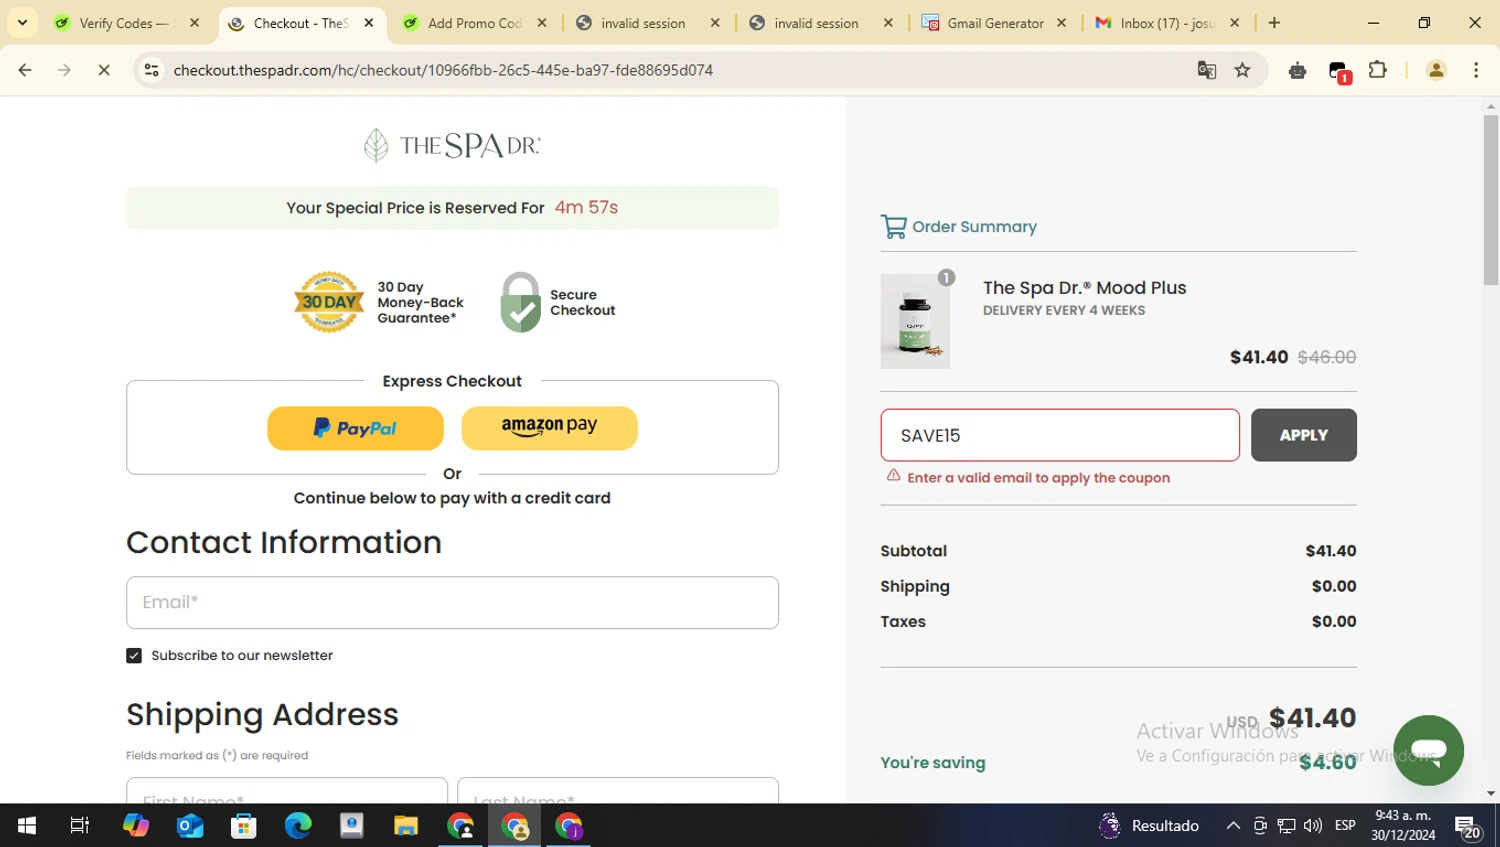The height and width of the screenshot is (847, 1500).
Task: Close the Gmail Generator tab
Action: coord(1062,23)
